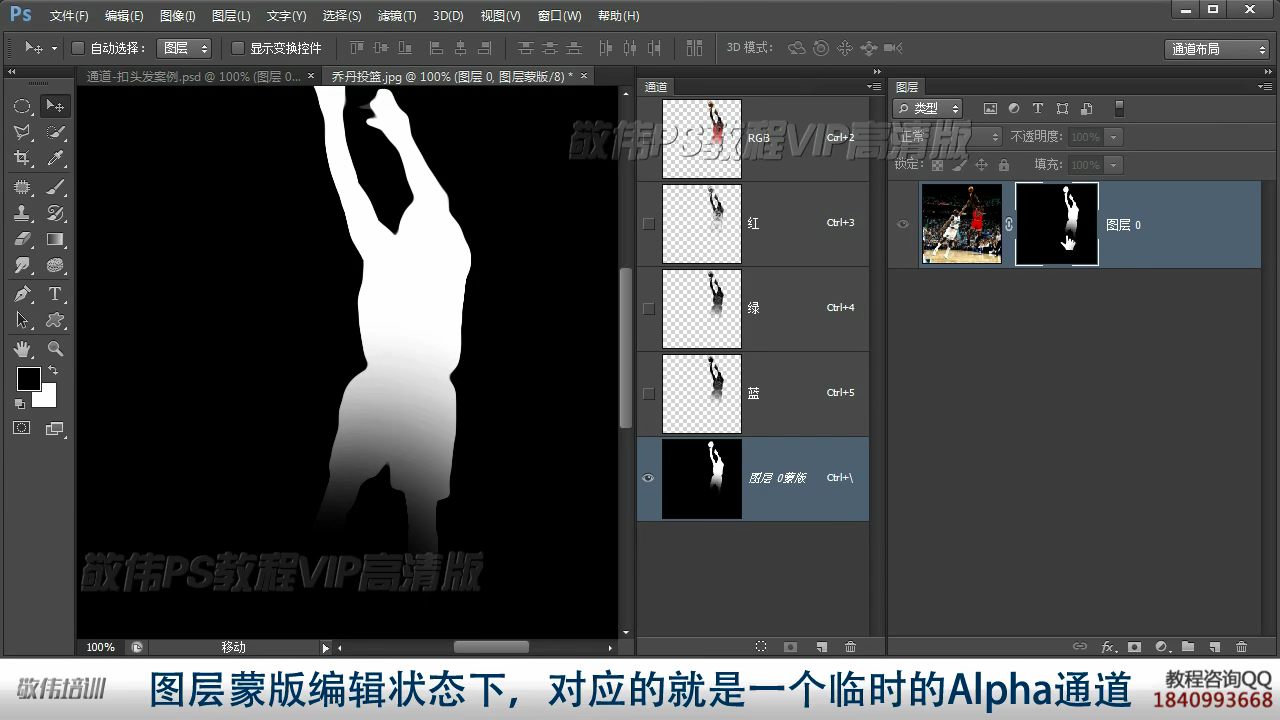Toggle Quick Mask mode
This screenshot has height=720, width=1280.
(x=22, y=428)
